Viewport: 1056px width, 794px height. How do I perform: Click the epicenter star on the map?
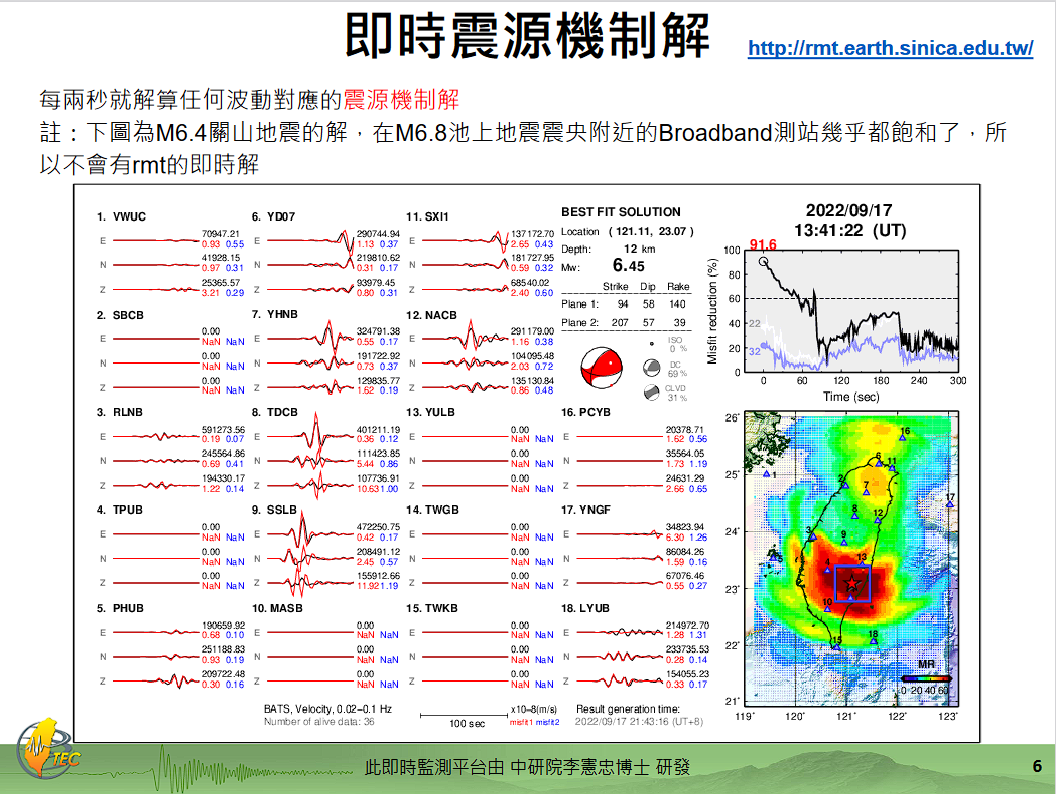pyautogui.click(x=852, y=583)
